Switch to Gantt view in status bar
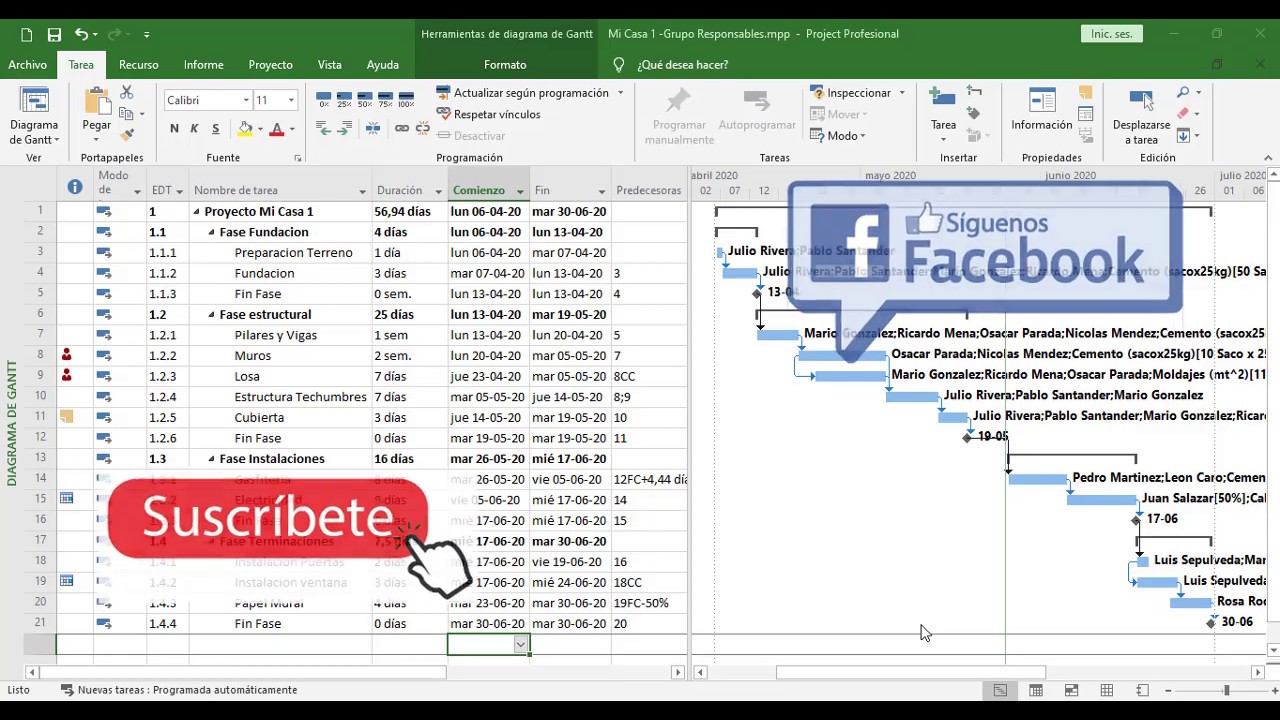The width and height of the screenshot is (1280, 720). [x=1000, y=690]
